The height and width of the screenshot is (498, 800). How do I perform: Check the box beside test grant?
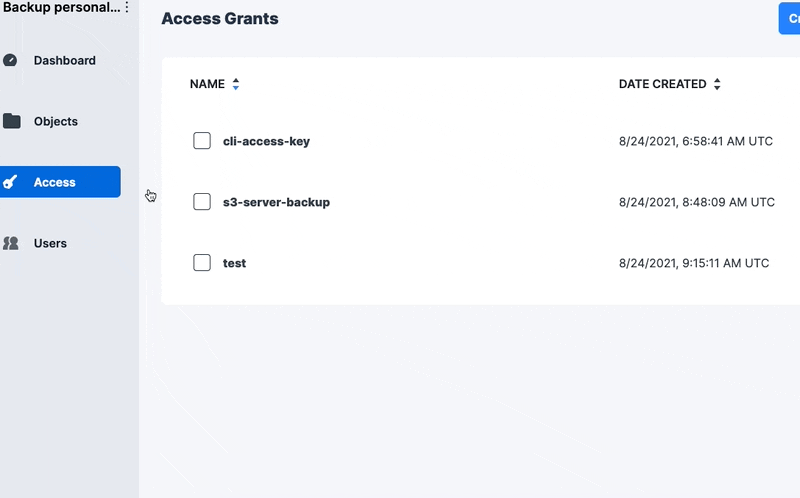[x=202, y=263]
